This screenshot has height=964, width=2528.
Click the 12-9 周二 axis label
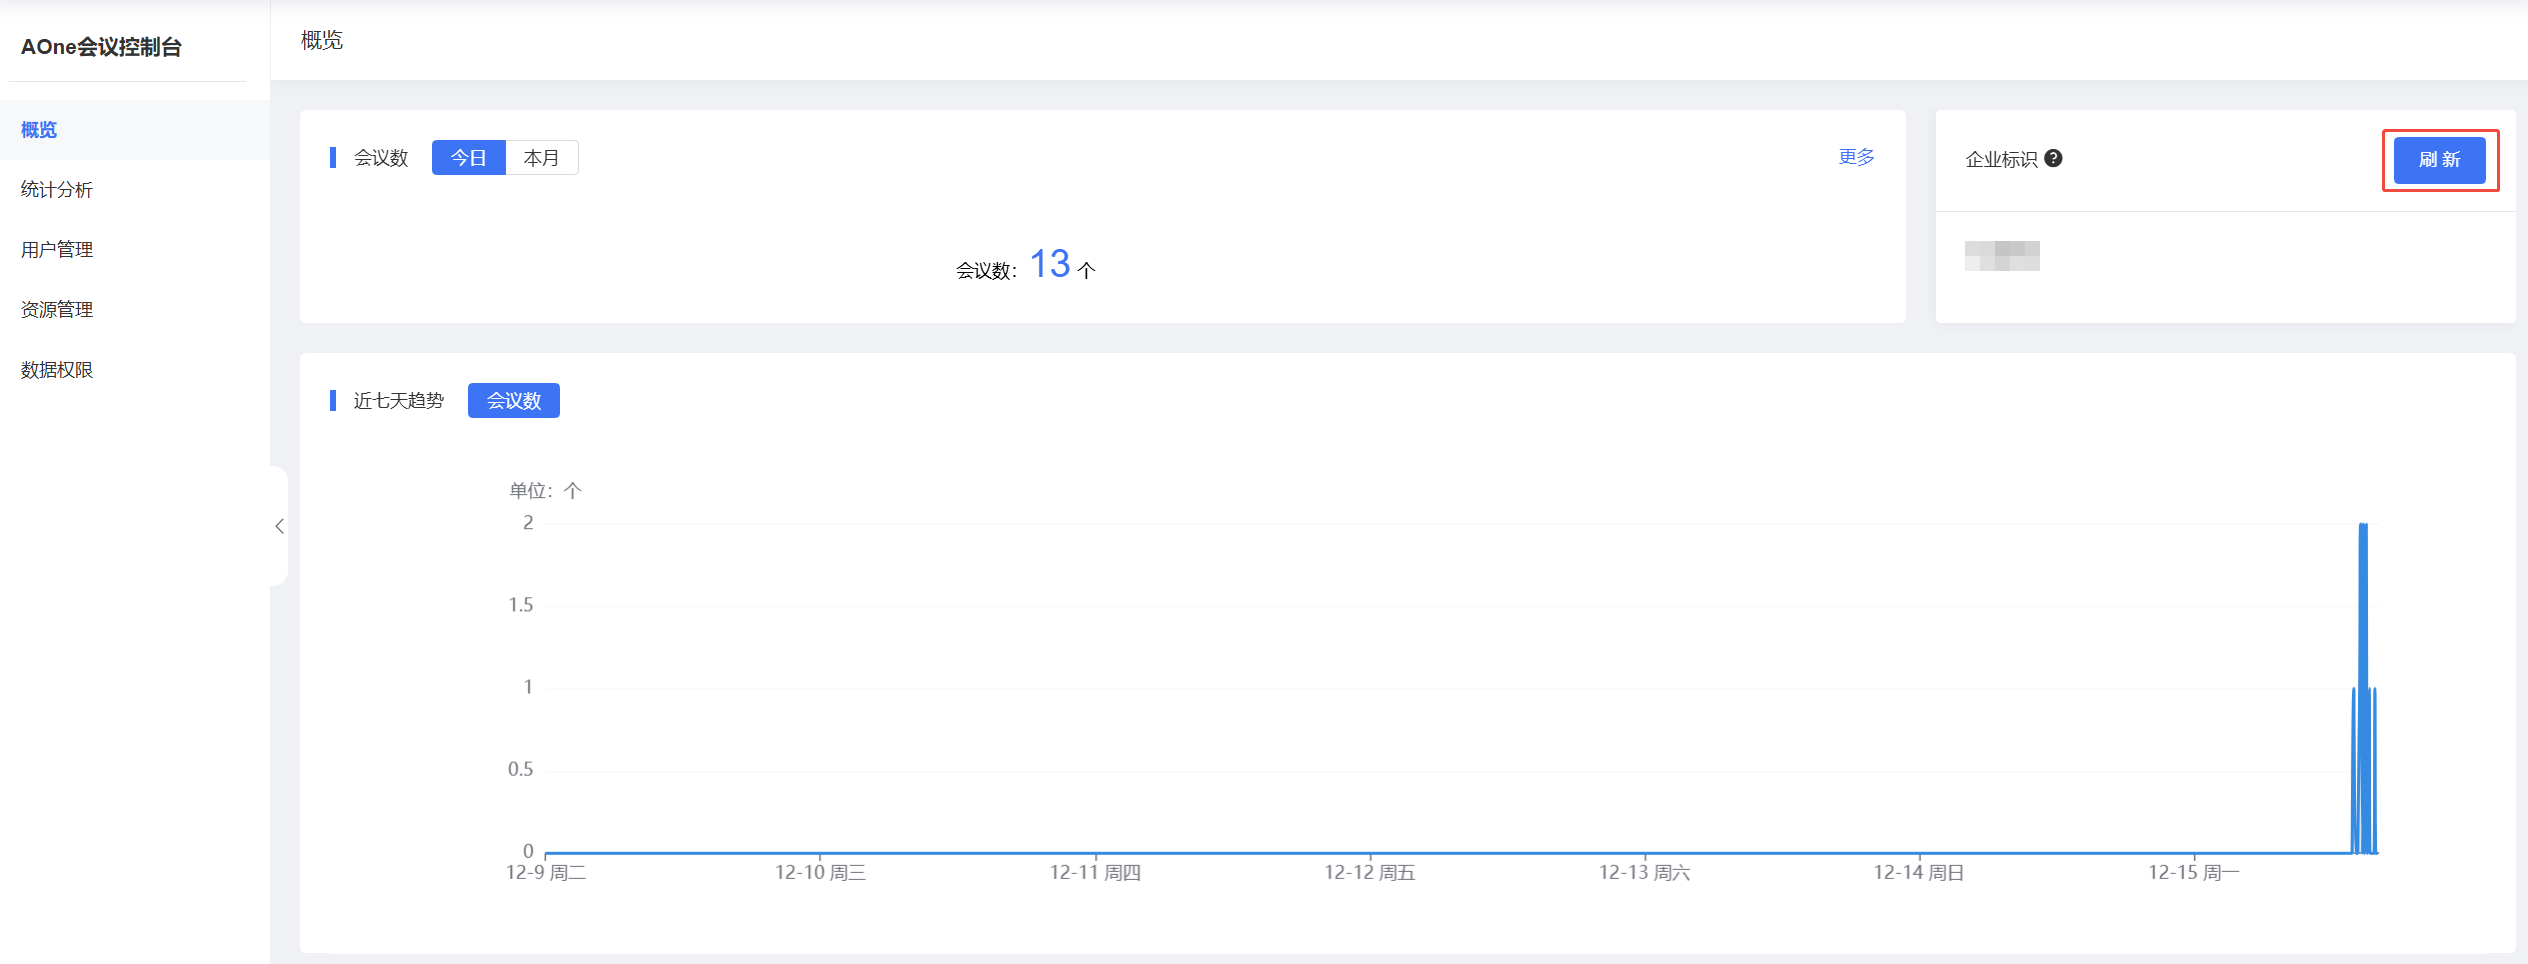pos(546,873)
